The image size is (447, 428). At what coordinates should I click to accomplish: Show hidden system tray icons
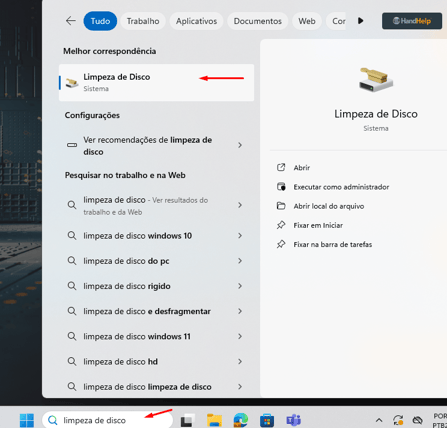(x=379, y=420)
